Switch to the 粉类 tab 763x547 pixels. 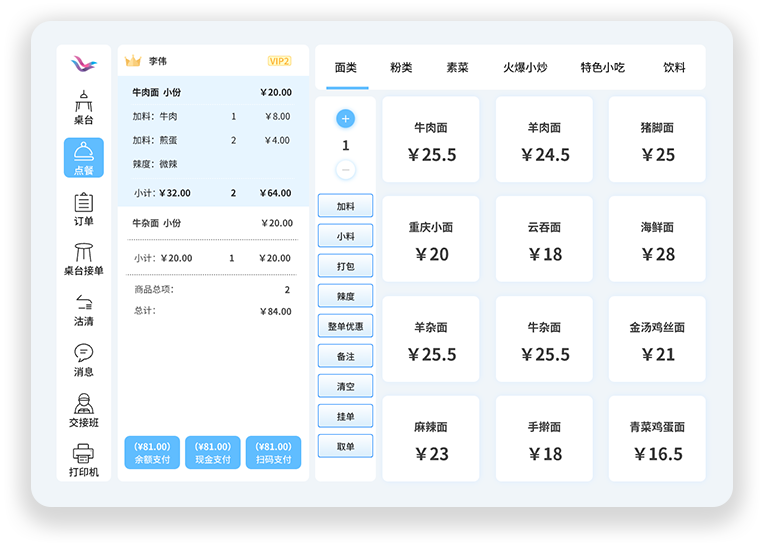pyautogui.click(x=401, y=68)
